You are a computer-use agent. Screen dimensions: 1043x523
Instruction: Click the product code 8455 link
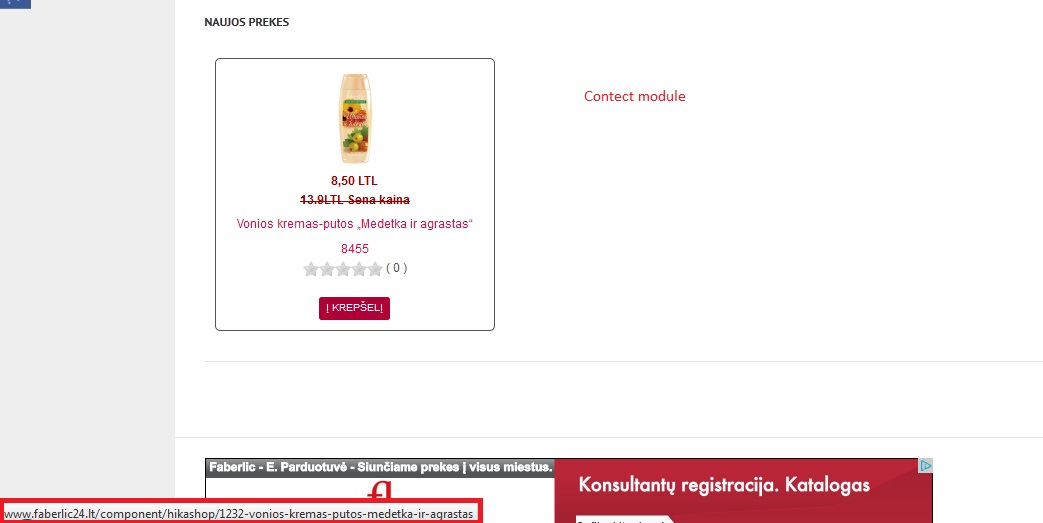tap(355, 249)
